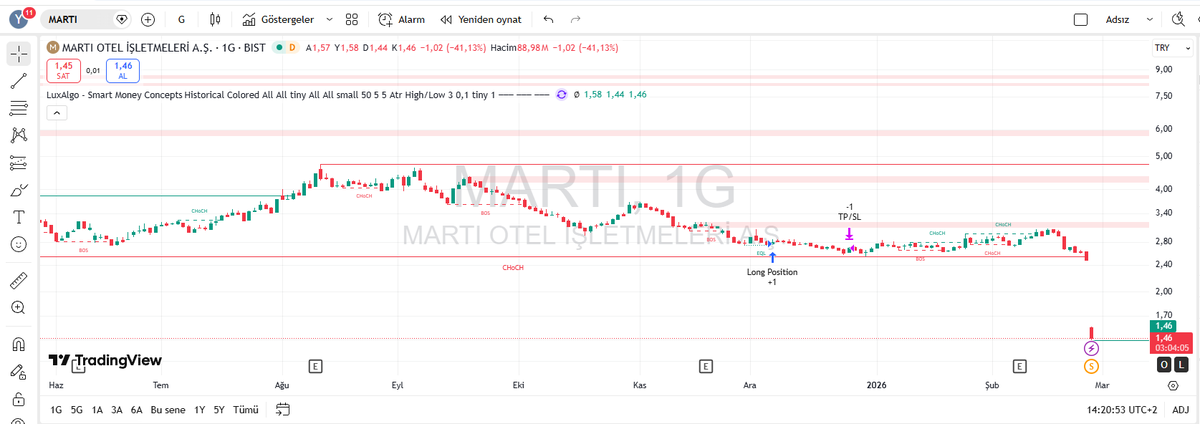Open the Fibonacci retracement tools
Viewport: 1200px width, 424px height.
pos(18,107)
